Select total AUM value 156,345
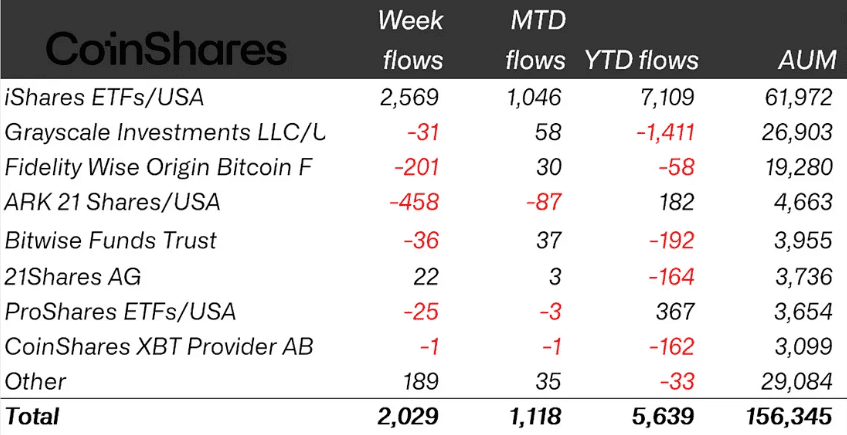847x435 pixels. pos(789,417)
